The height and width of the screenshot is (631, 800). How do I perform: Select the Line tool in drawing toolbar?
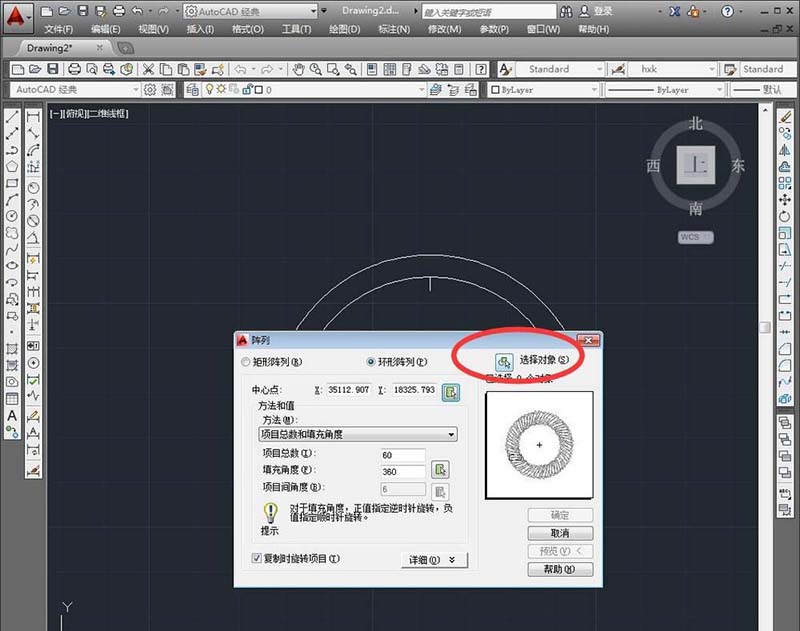(10, 118)
